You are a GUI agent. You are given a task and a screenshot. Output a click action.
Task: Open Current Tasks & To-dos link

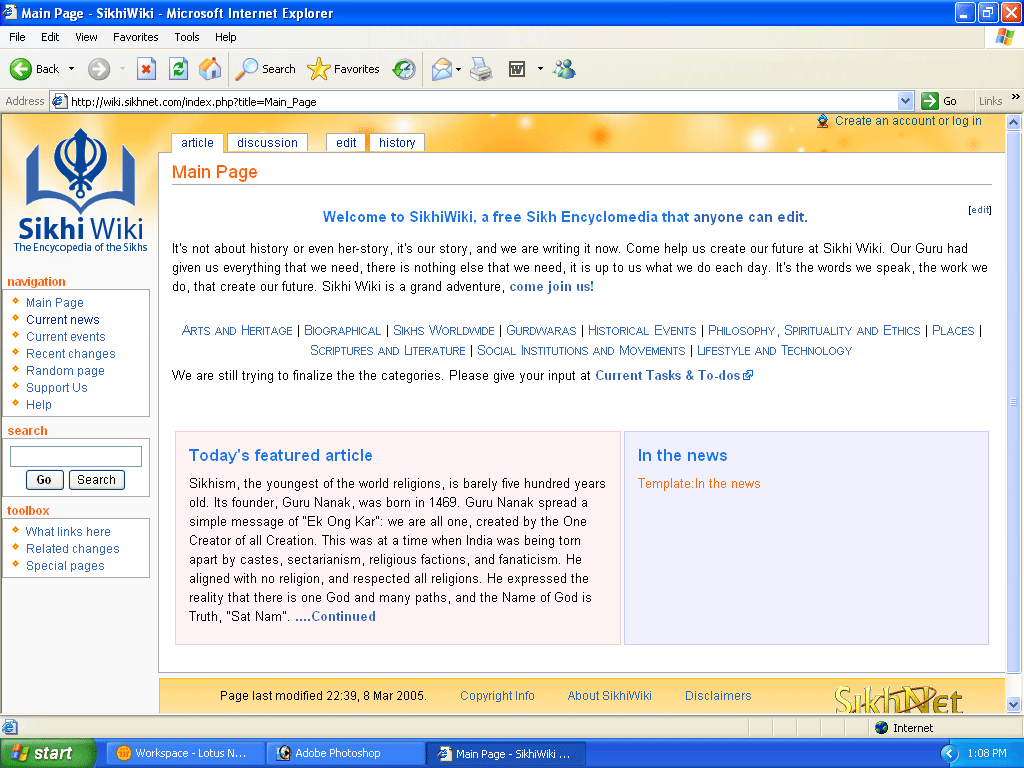pyautogui.click(x=674, y=376)
